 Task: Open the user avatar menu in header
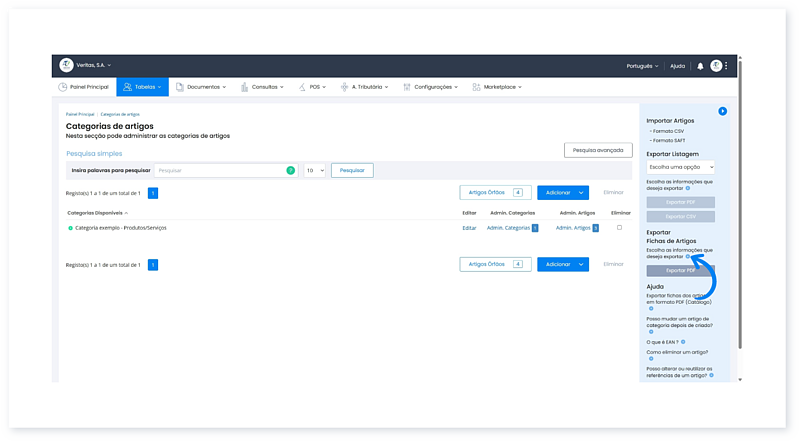[x=716, y=66]
